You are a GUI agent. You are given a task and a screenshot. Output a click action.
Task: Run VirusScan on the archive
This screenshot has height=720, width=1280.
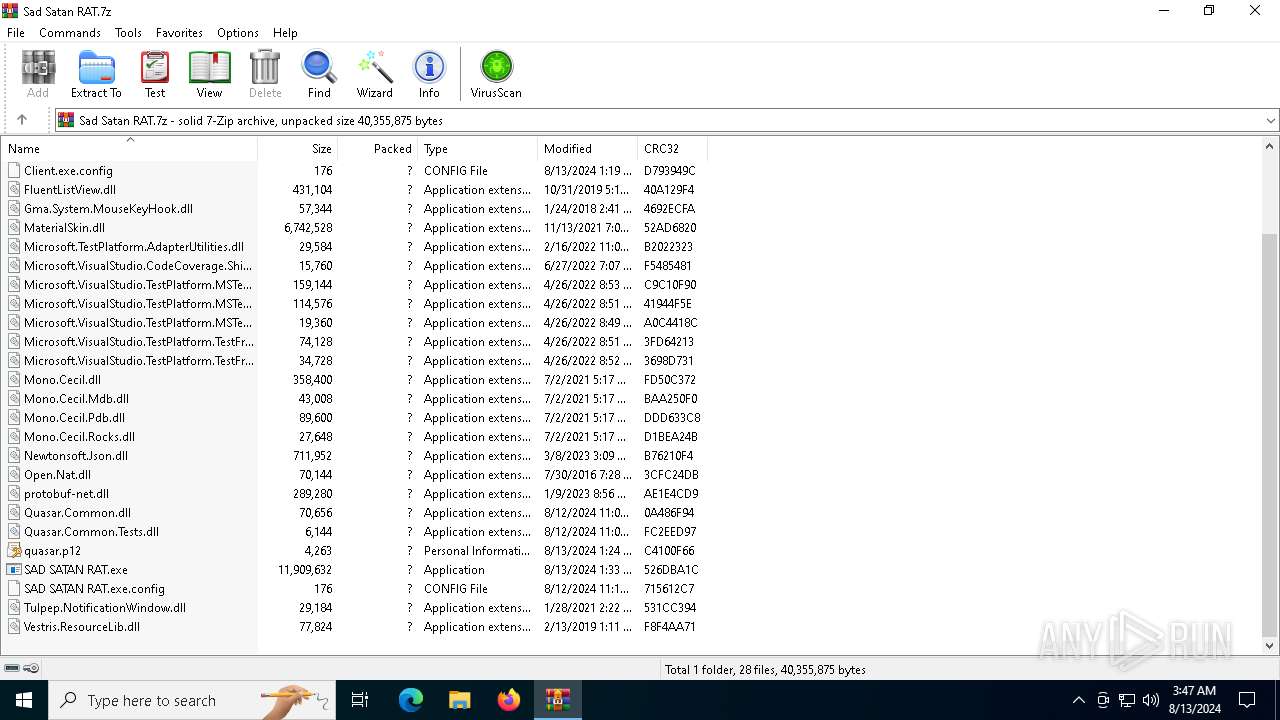[496, 75]
